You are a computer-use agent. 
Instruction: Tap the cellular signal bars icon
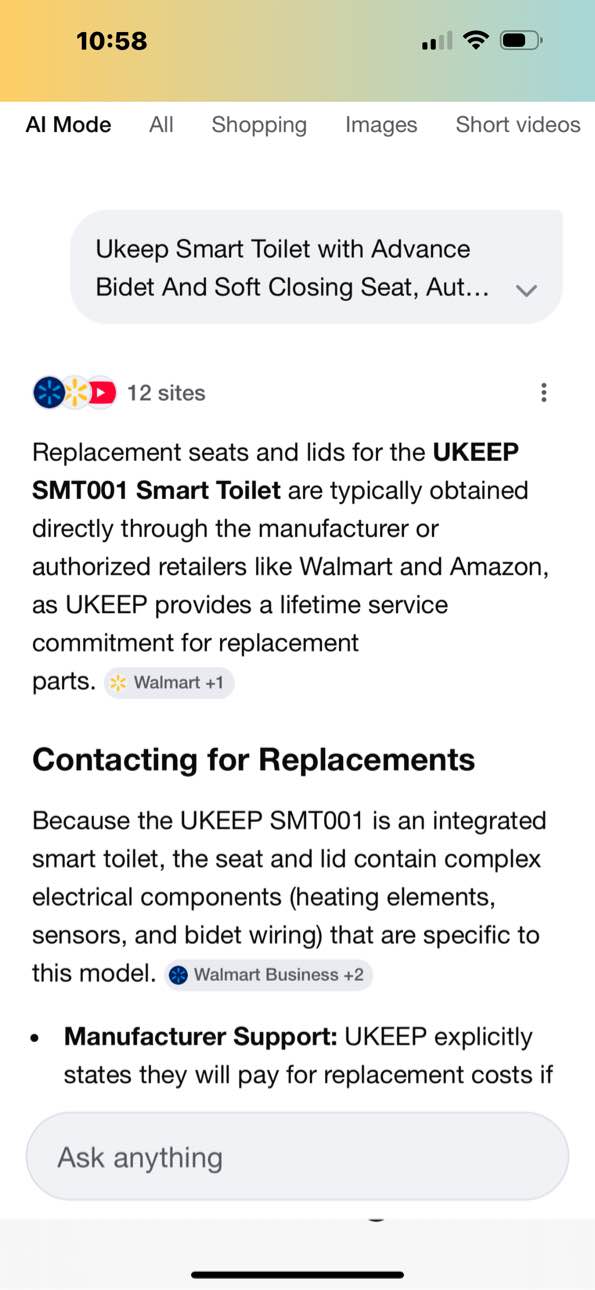pyautogui.click(x=436, y=41)
